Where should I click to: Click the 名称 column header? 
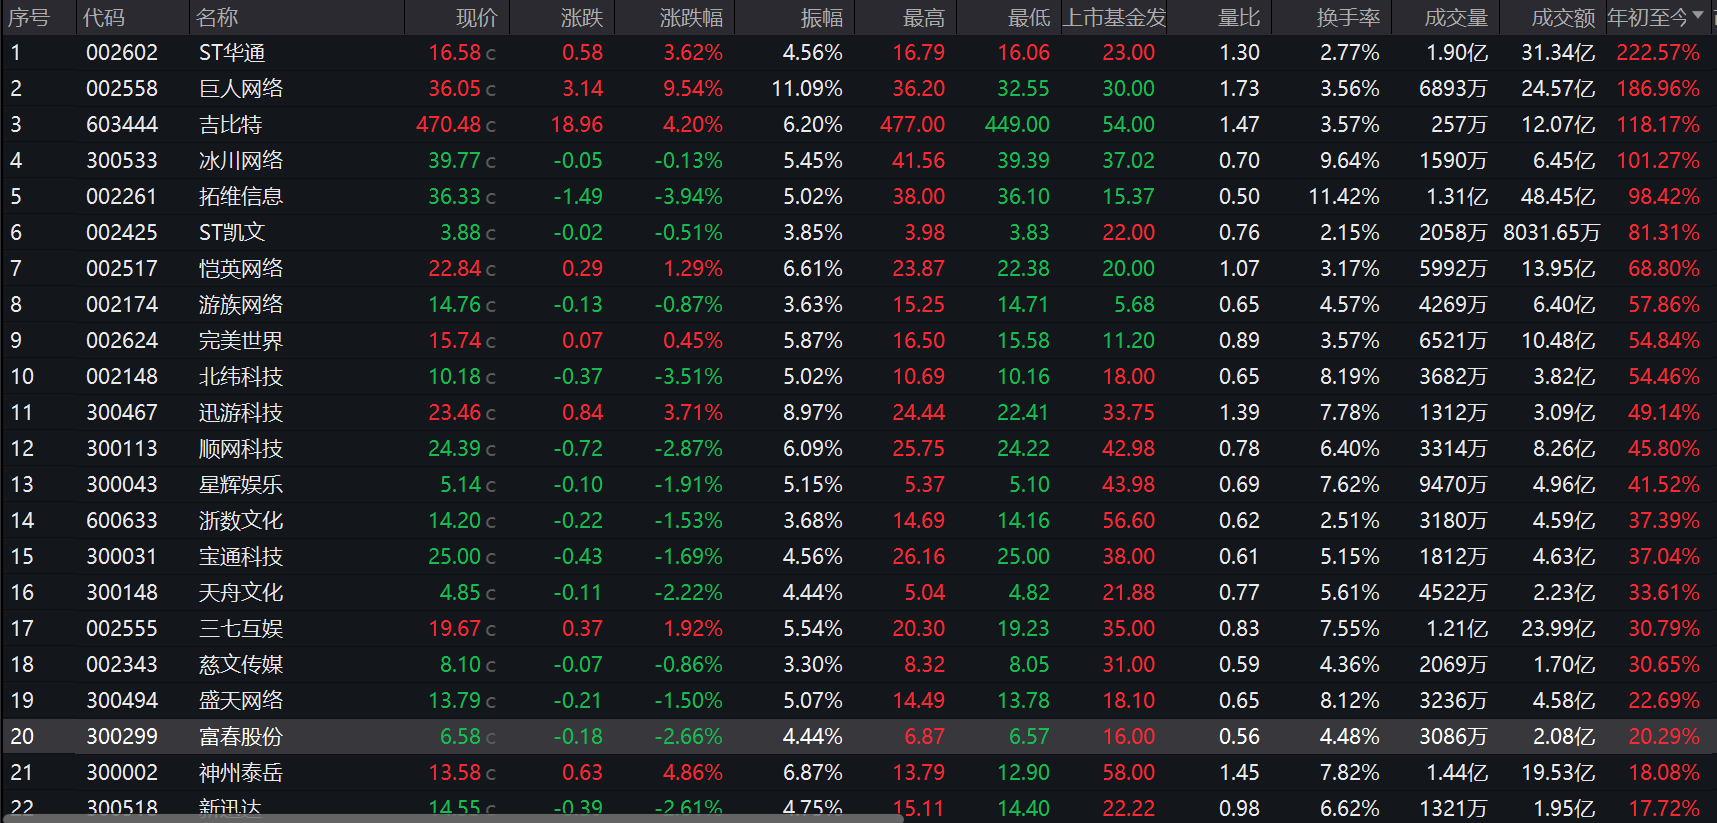pyautogui.click(x=217, y=17)
